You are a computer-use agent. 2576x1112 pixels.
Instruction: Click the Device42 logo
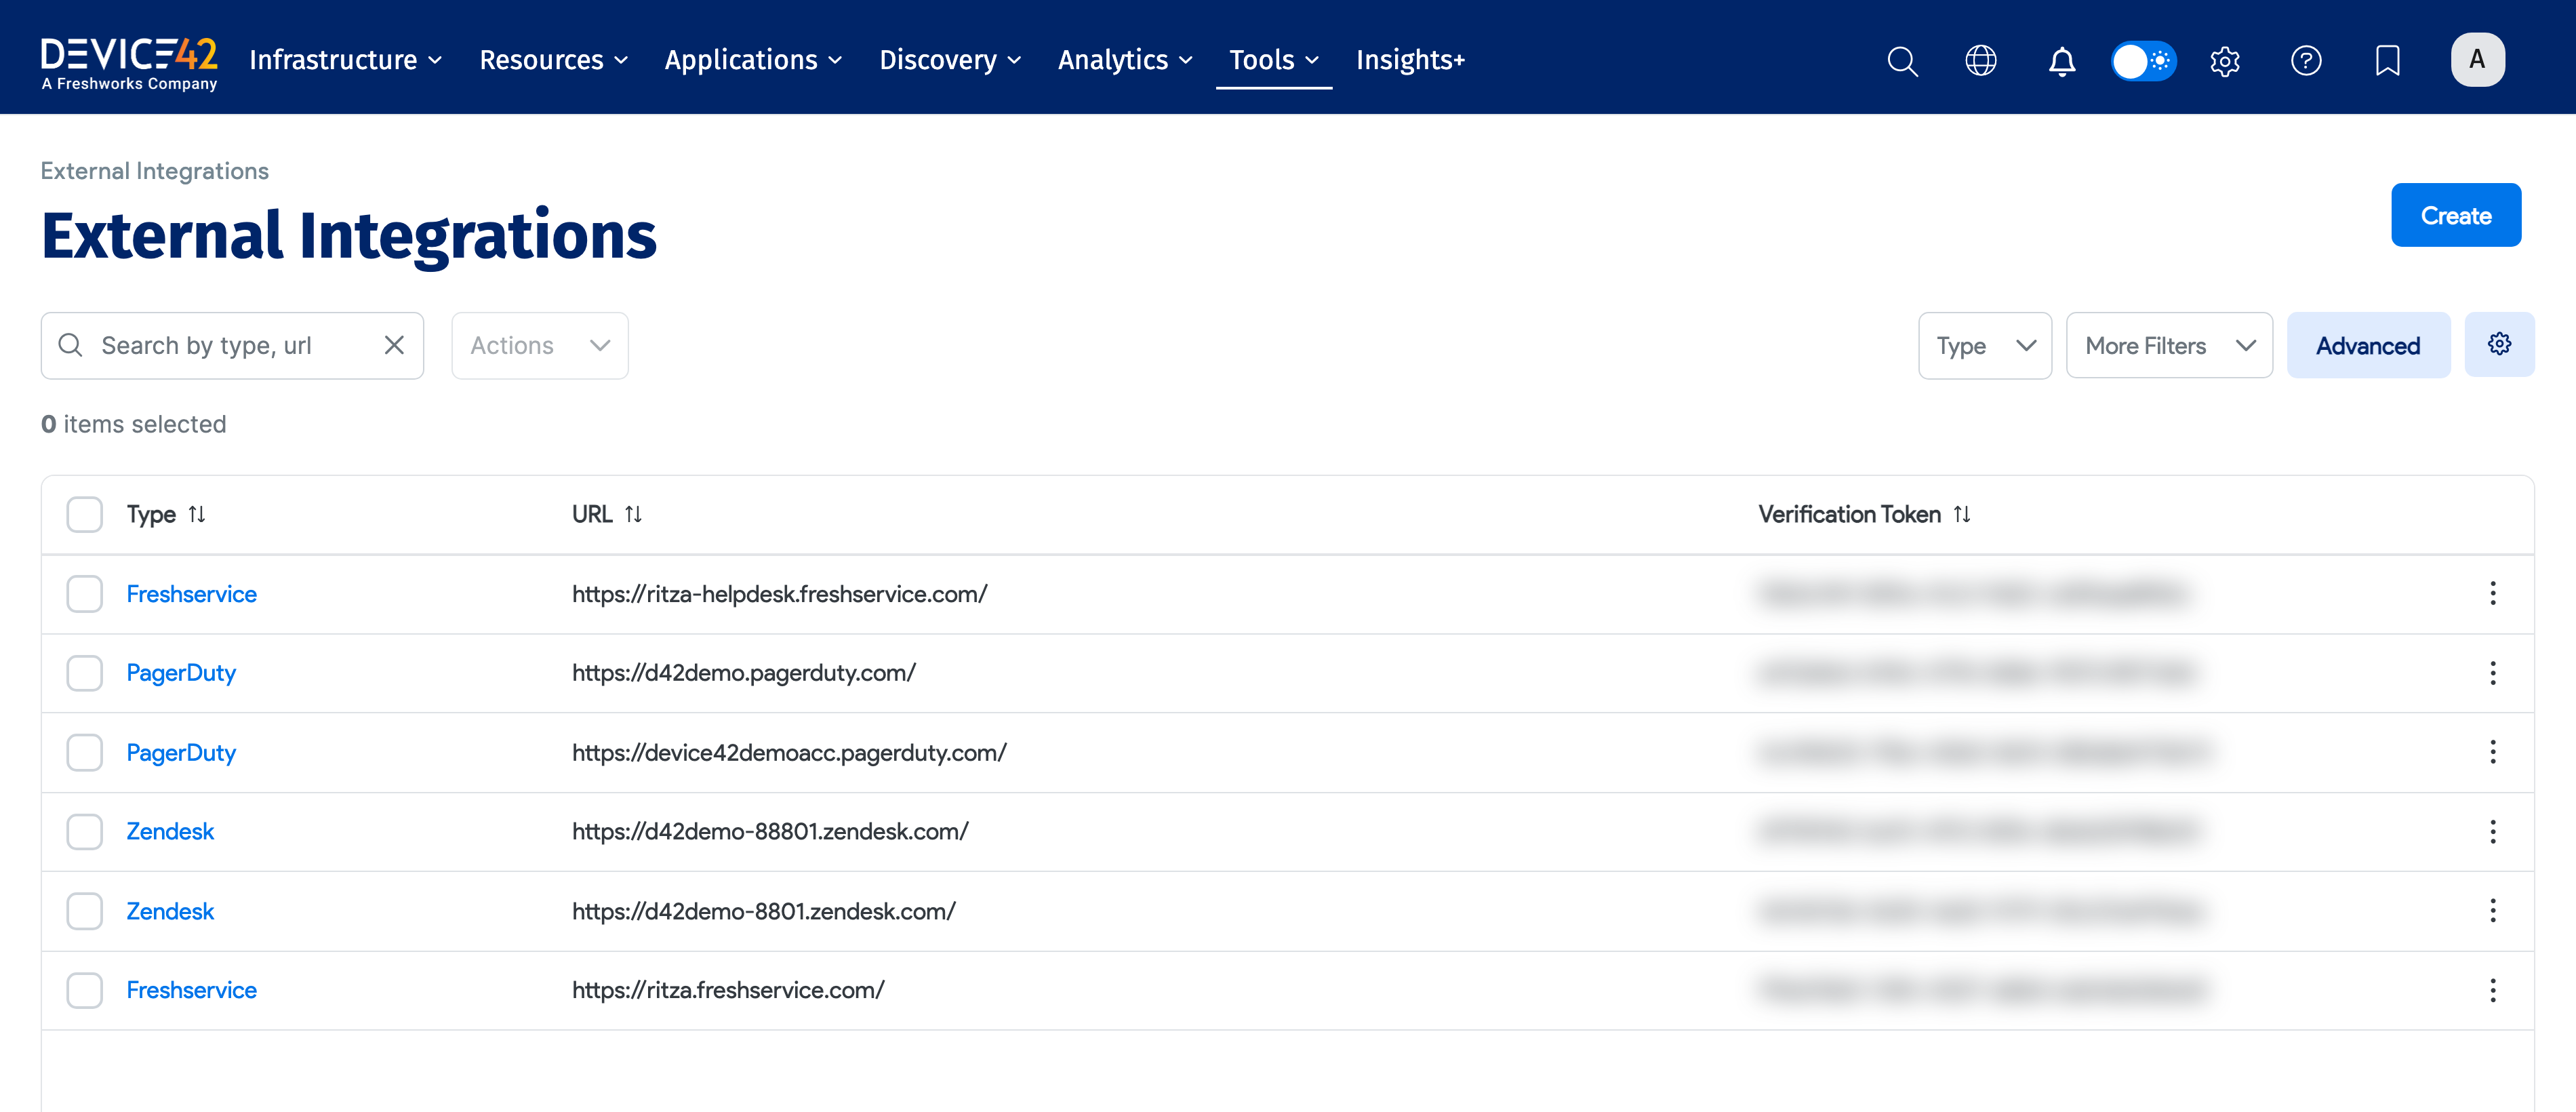129,64
